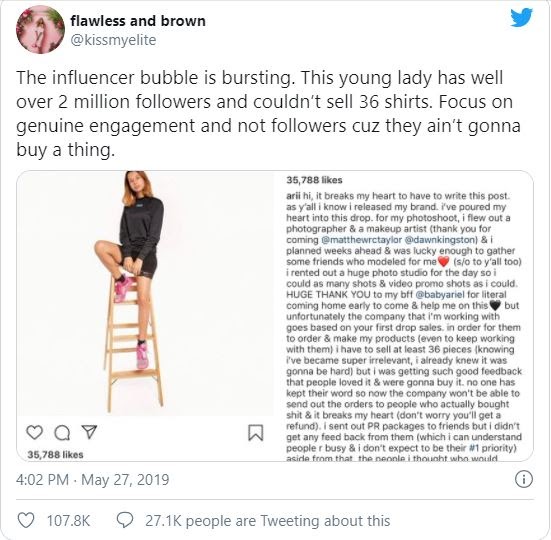This screenshot has width=551, height=540.
Task: View 27.1K people are Tweeting about this
Action: coord(268,521)
